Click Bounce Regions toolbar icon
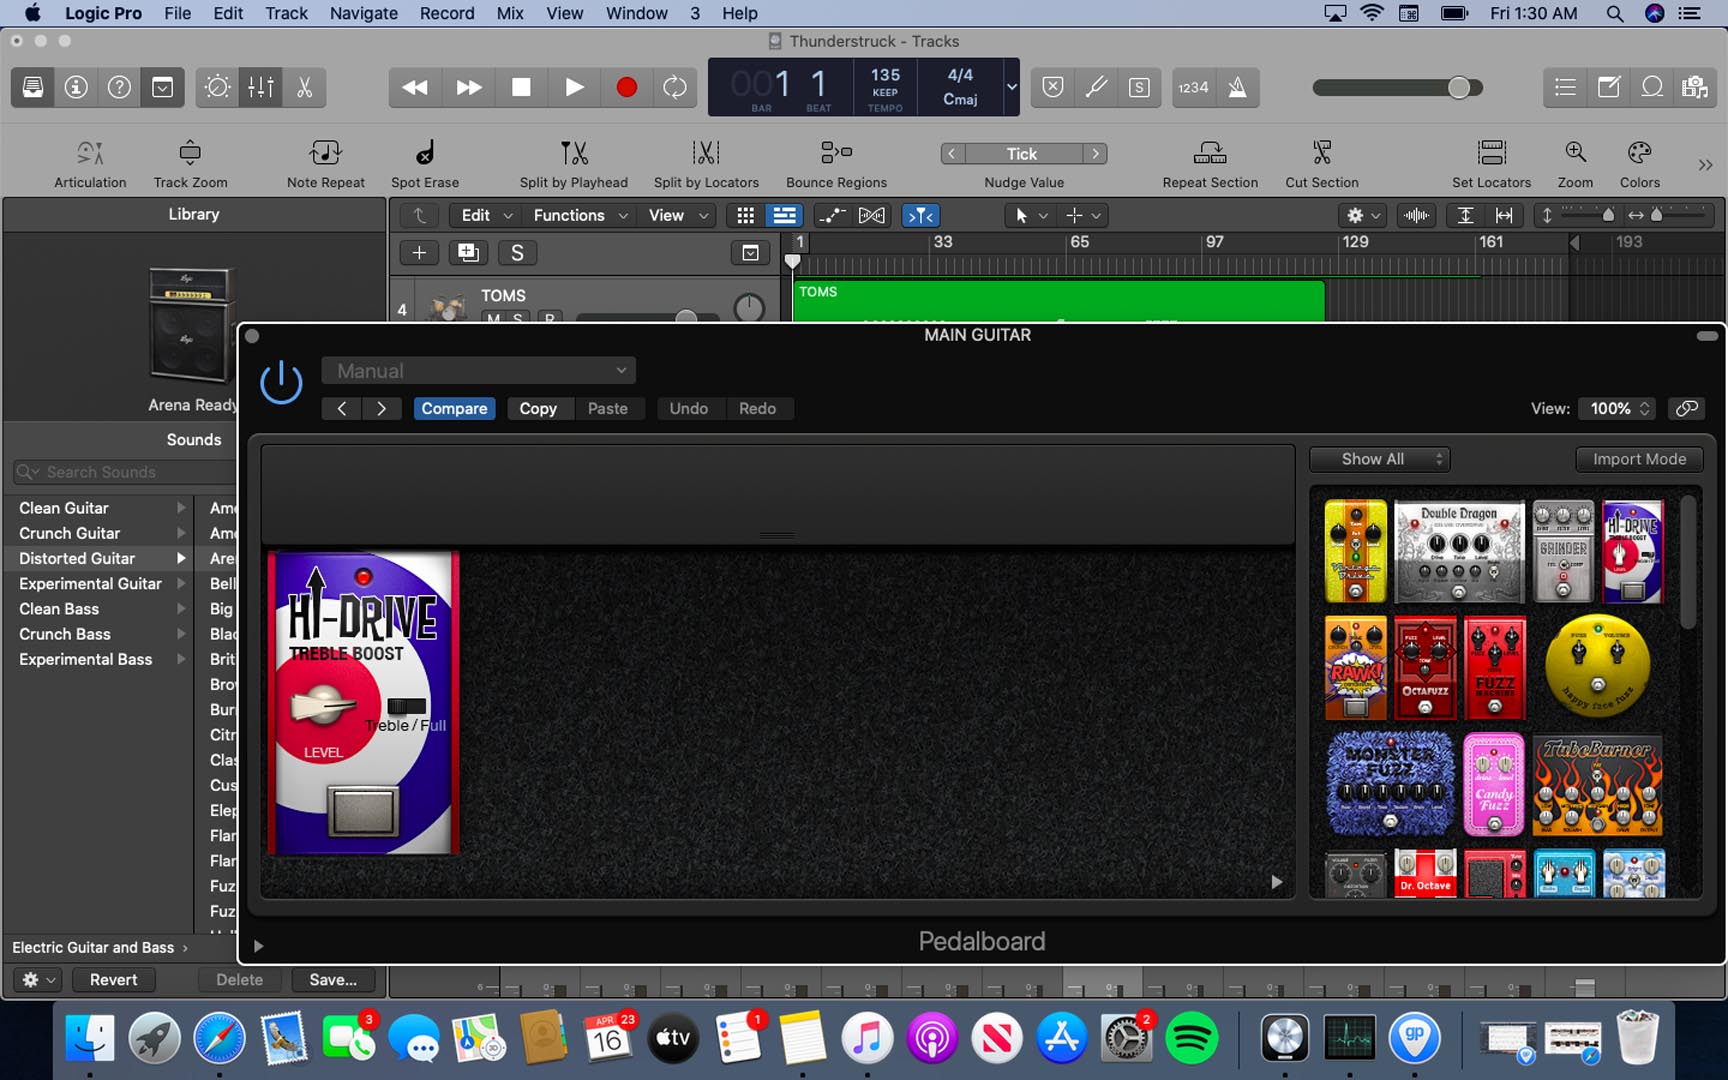 [836, 153]
